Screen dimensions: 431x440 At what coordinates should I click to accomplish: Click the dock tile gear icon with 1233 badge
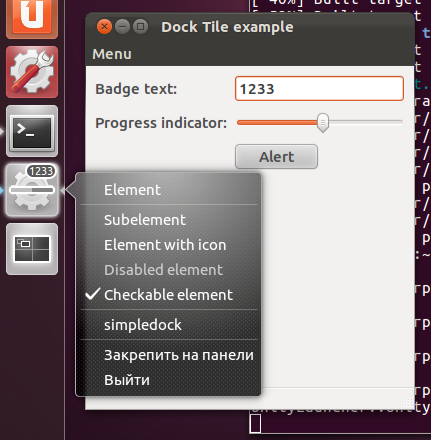[32, 190]
